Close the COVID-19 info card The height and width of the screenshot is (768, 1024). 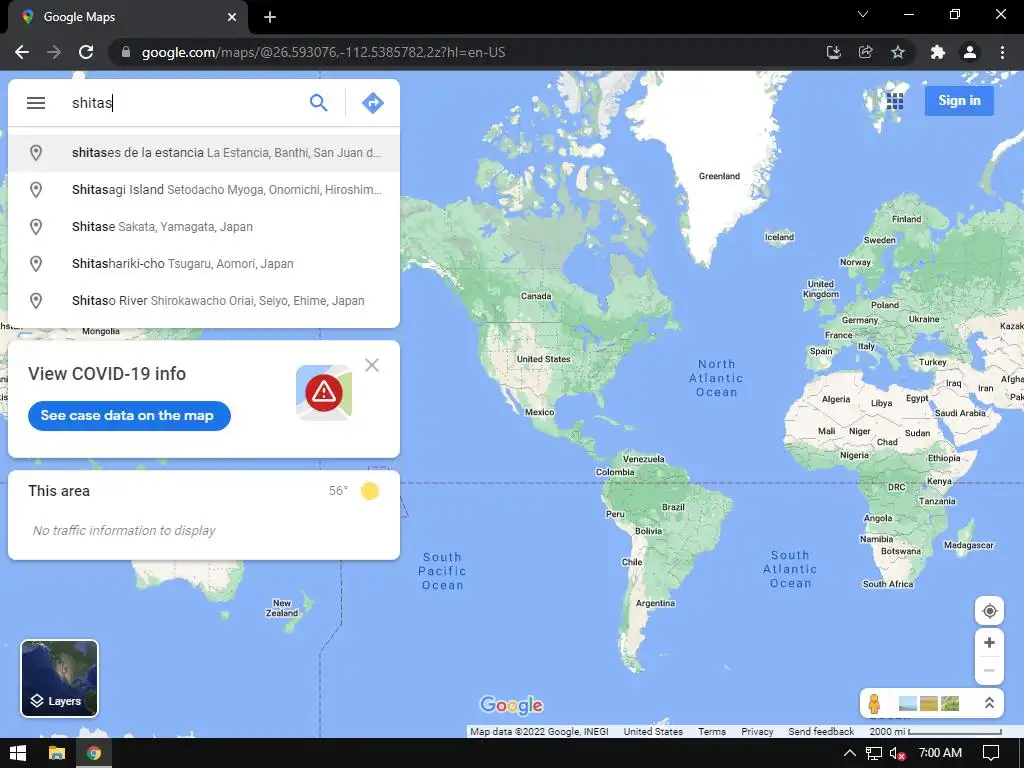pyautogui.click(x=372, y=365)
